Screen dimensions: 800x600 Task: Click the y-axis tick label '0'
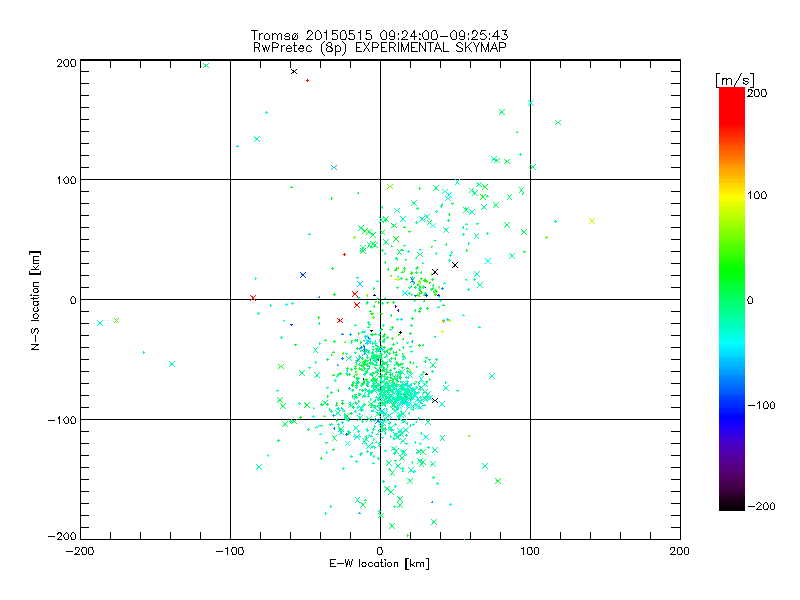(x=73, y=300)
